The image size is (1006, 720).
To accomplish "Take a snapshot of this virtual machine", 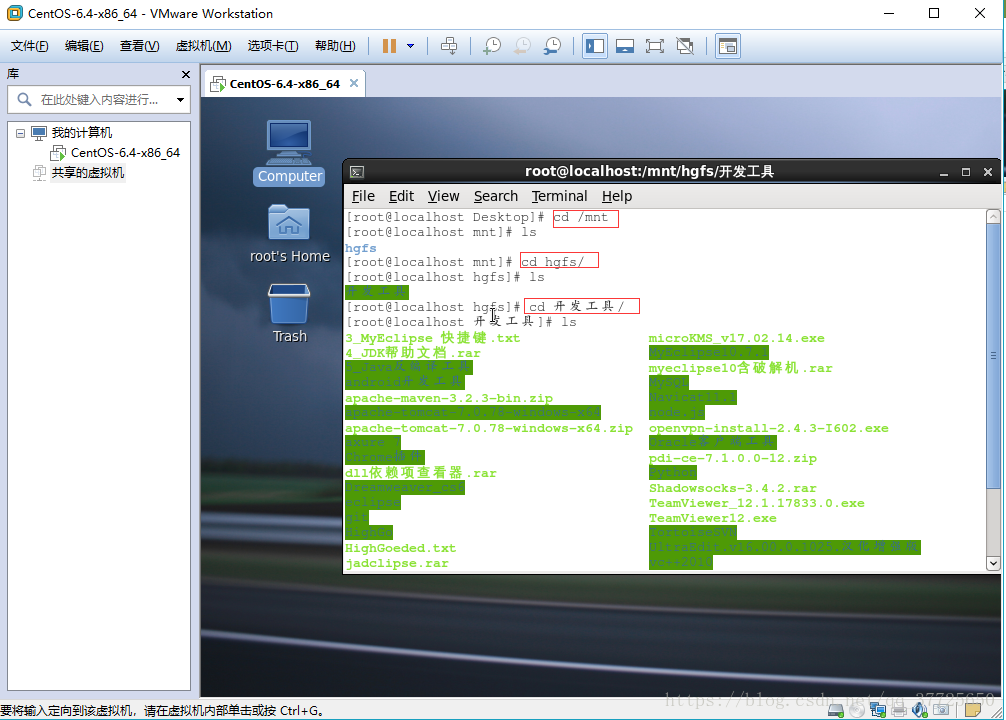I will tap(492, 46).
